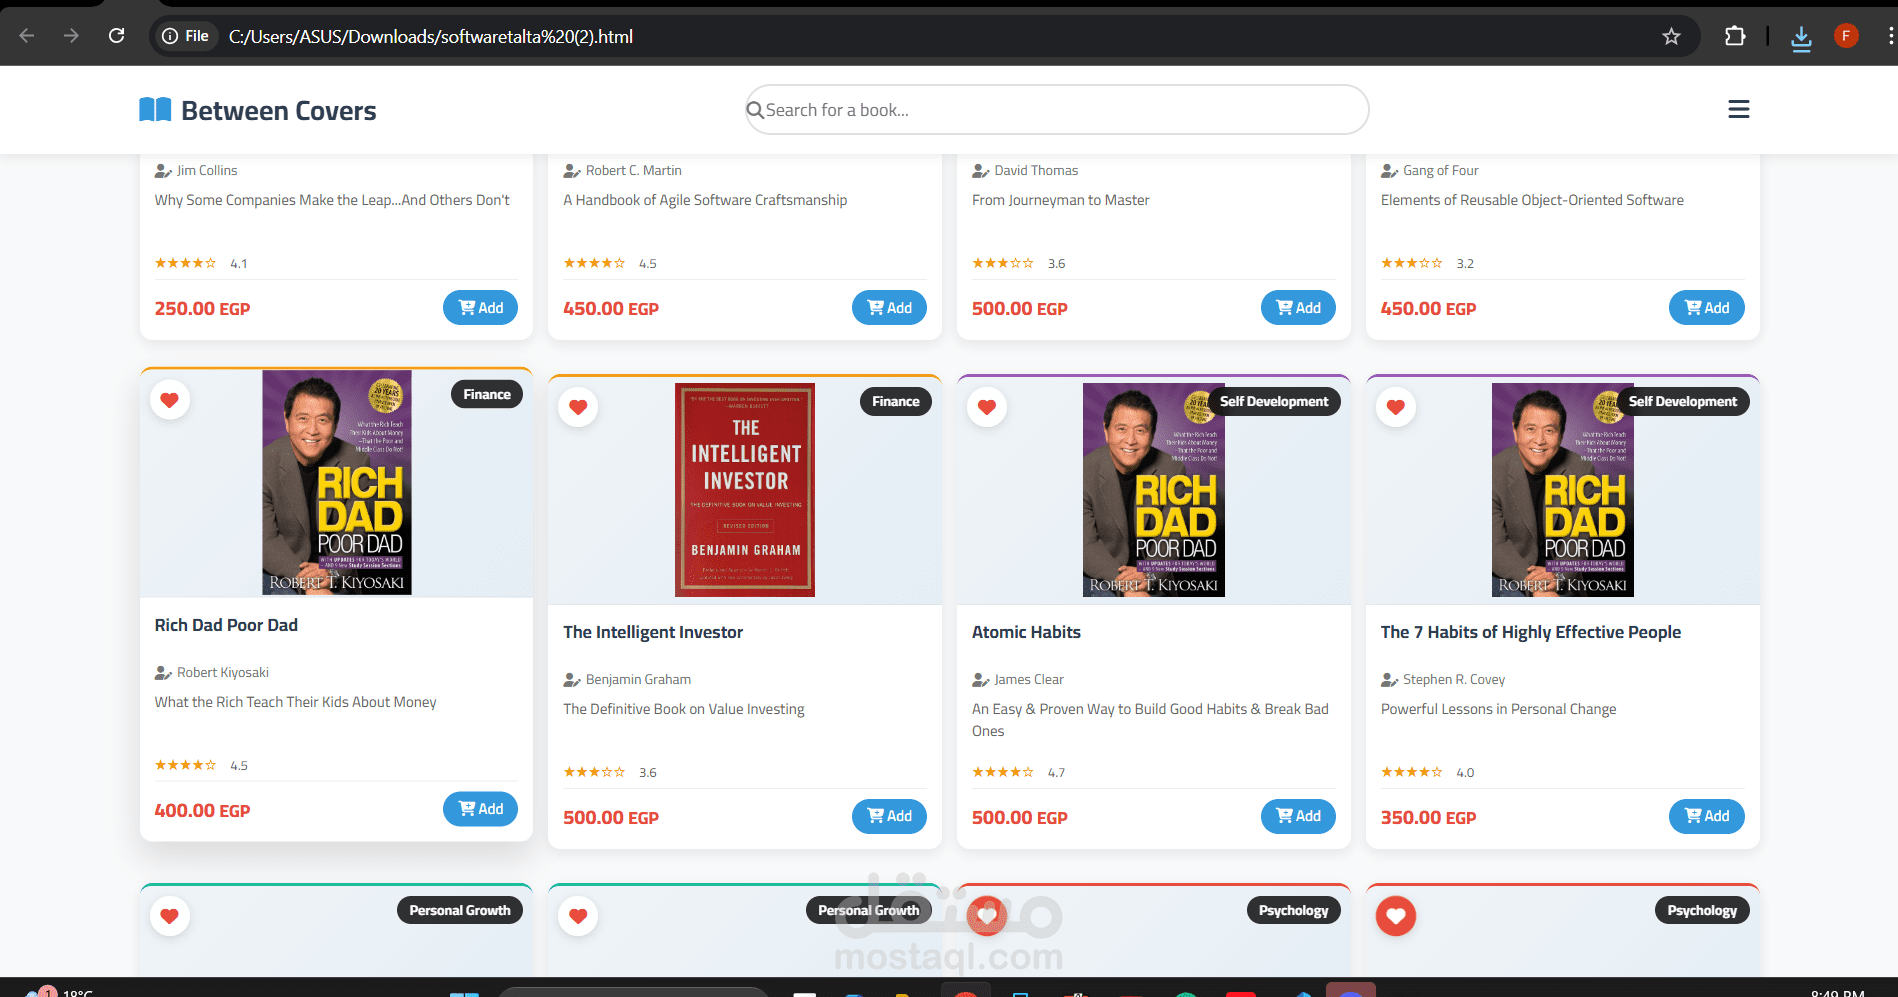This screenshot has height=997, width=1898.
Task: View site information via the File icon
Action: click(x=185, y=36)
